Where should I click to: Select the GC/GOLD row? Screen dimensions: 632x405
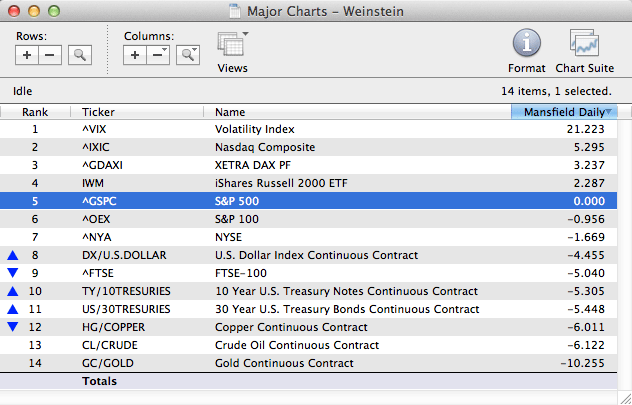tap(300, 363)
